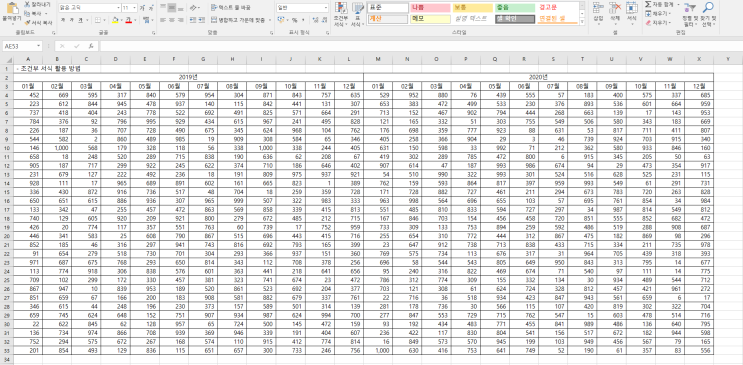Click the Clear eraser icon

[x=648, y=22]
